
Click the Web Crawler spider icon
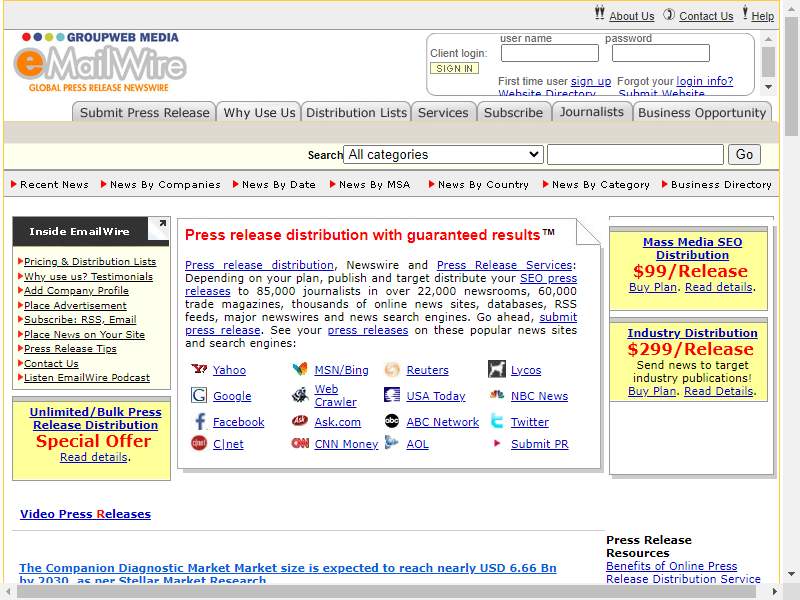tap(300, 394)
